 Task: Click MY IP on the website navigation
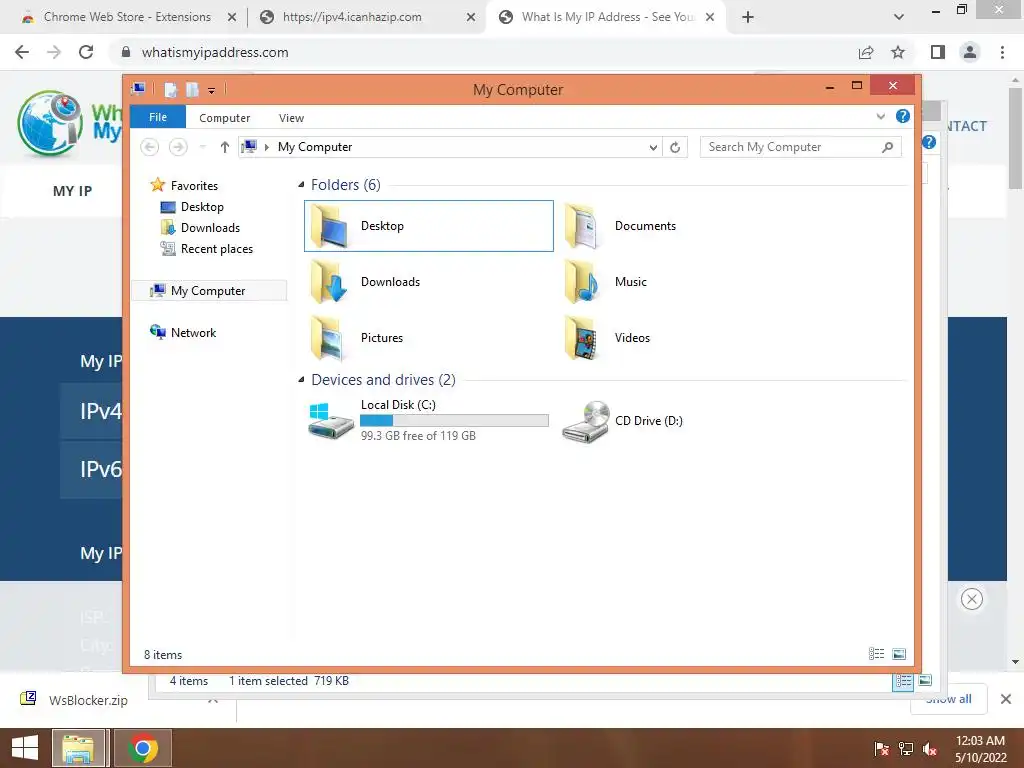[72, 191]
